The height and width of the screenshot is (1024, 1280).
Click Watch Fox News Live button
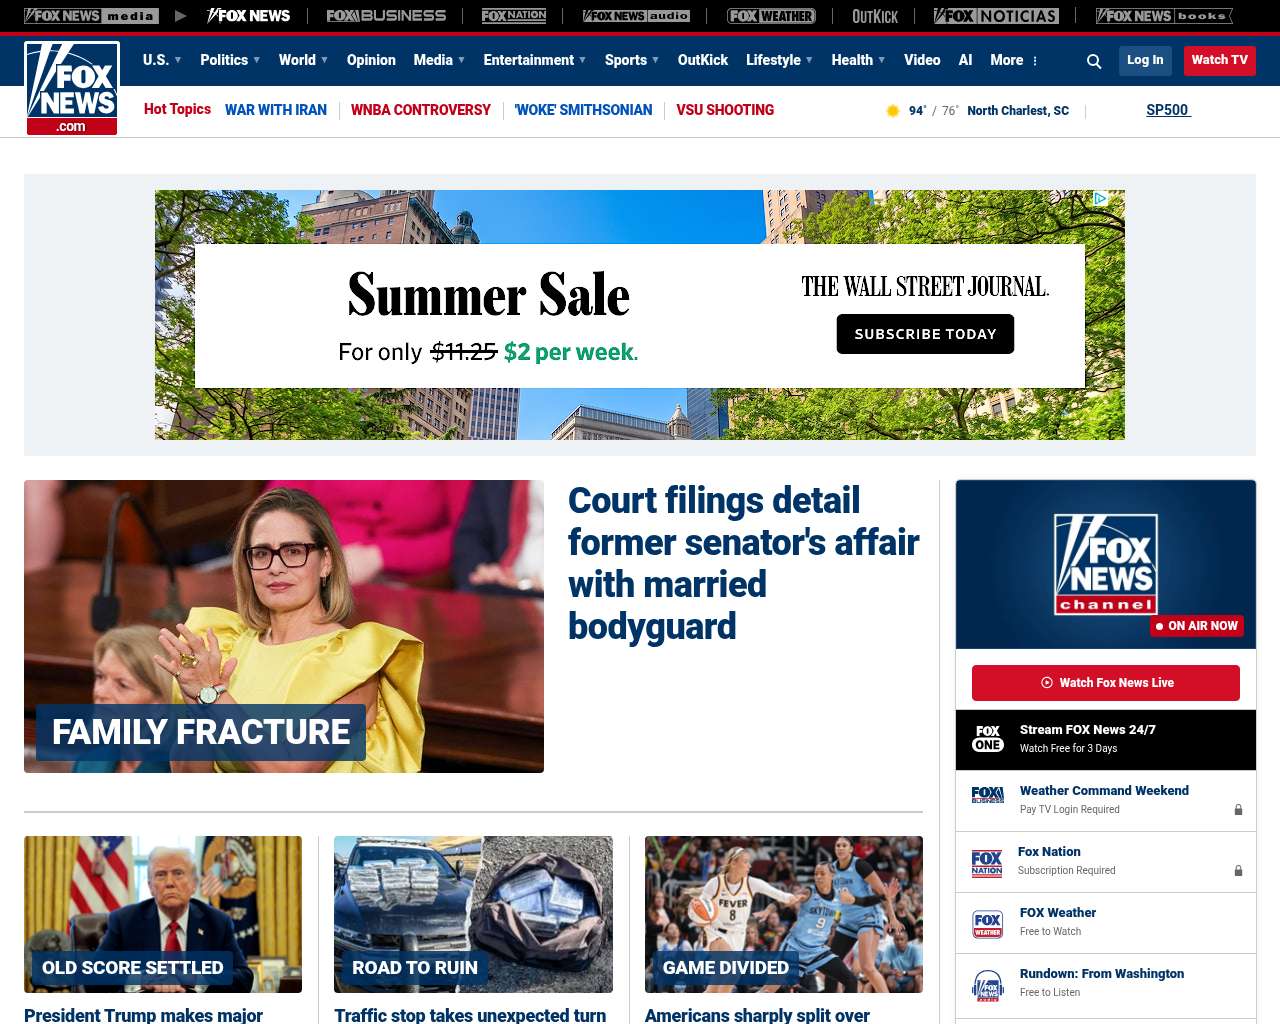tap(1106, 683)
